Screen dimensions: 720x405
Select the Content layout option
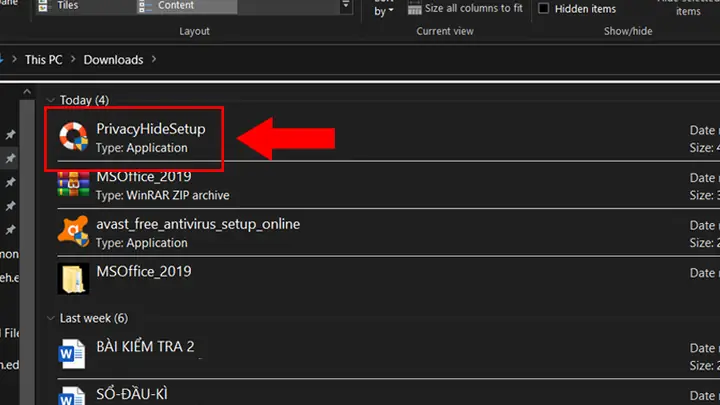[x=175, y=6]
